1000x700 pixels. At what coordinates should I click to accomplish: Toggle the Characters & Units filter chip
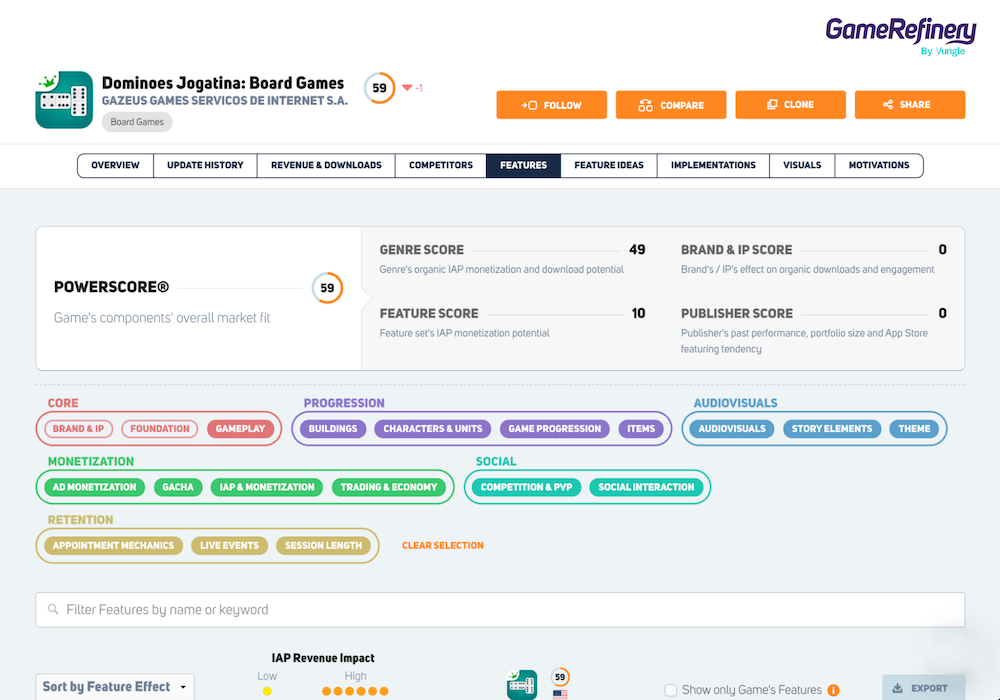(433, 429)
